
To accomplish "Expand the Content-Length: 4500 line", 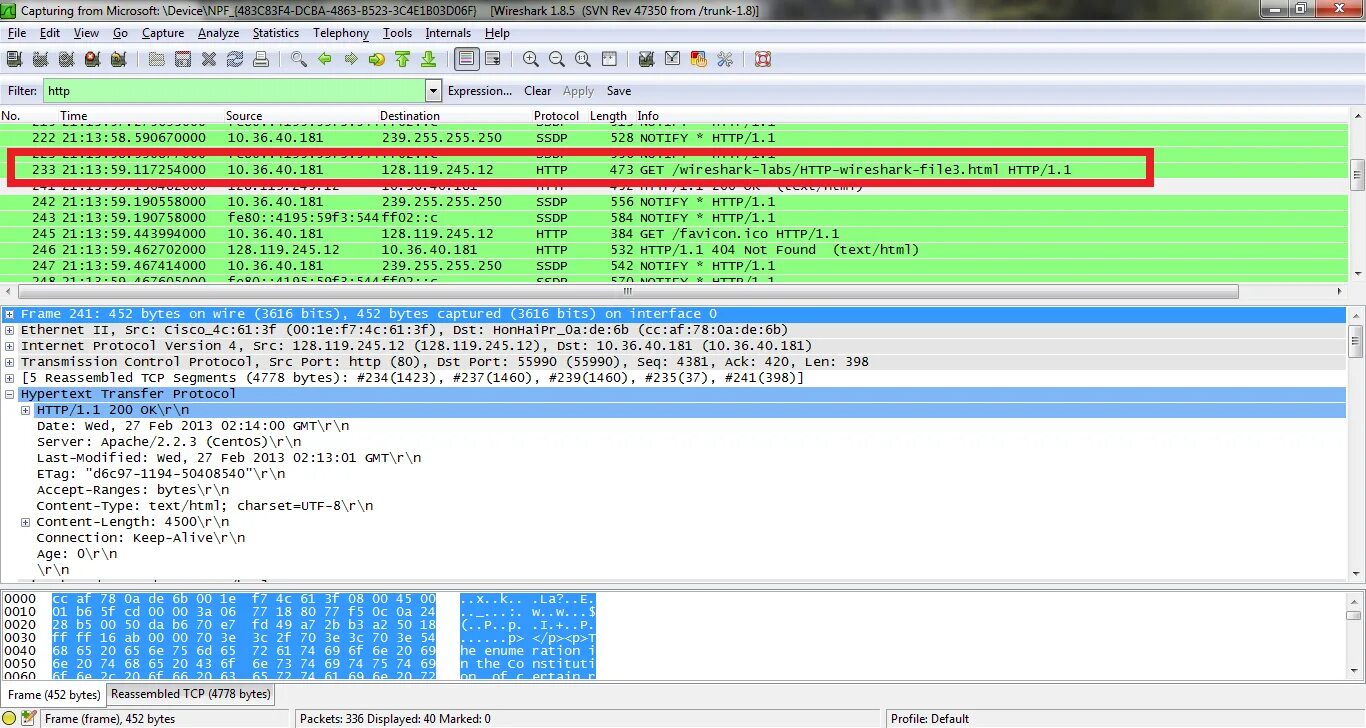I will point(26,522).
